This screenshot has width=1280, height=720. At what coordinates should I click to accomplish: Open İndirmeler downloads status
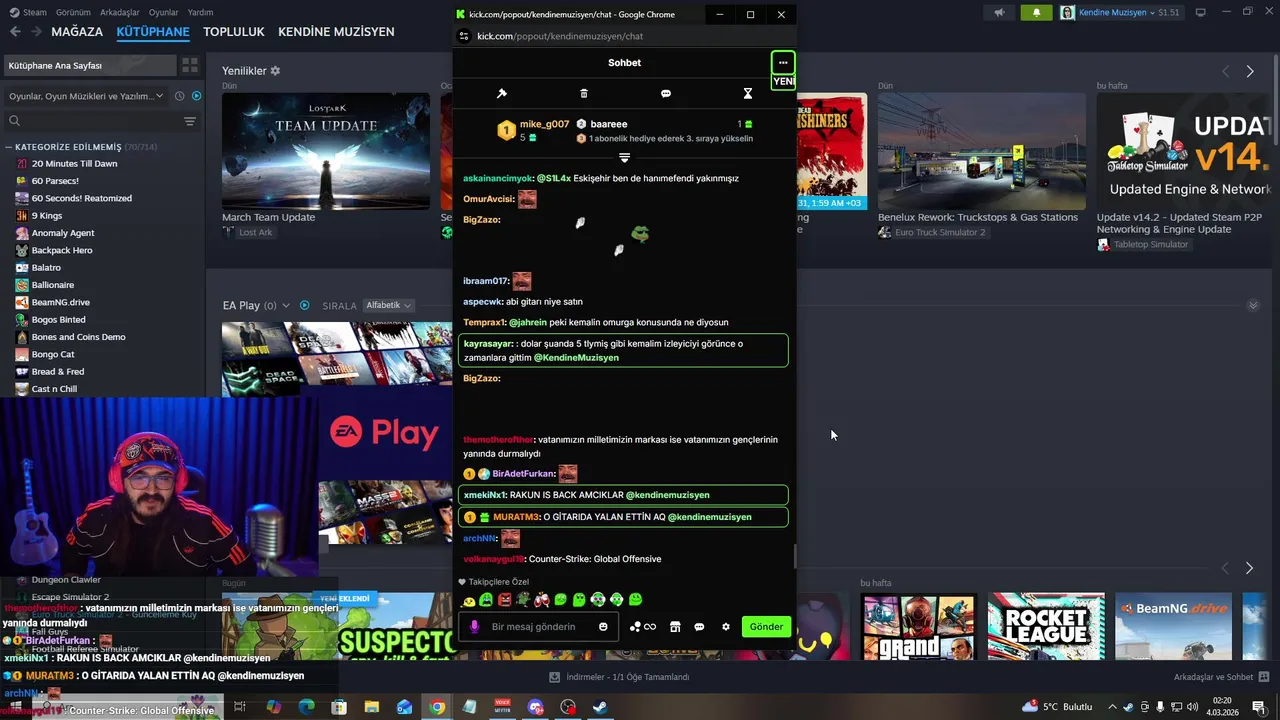[x=620, y=677]
